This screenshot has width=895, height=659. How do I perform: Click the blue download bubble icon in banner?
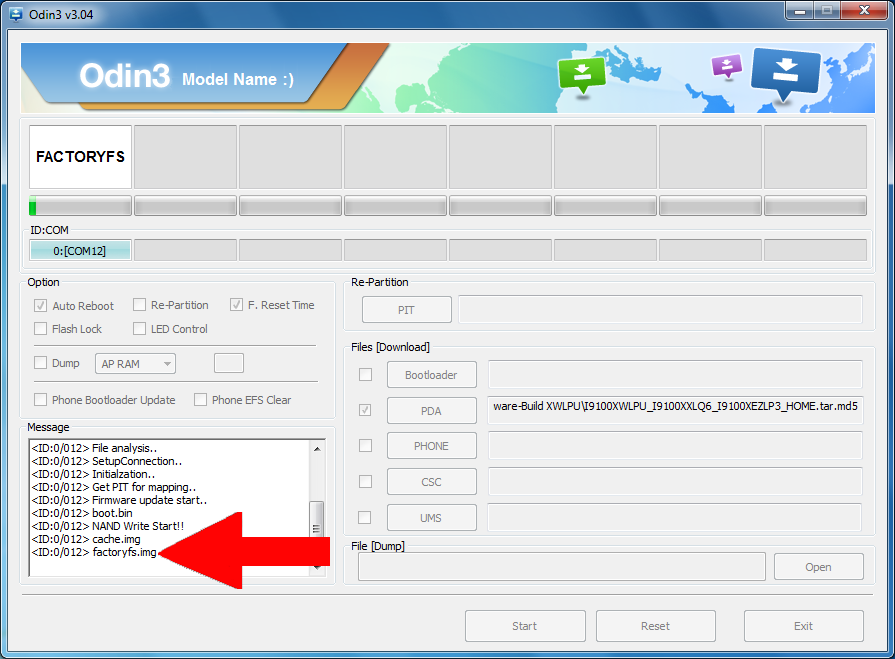pos(786,73)
